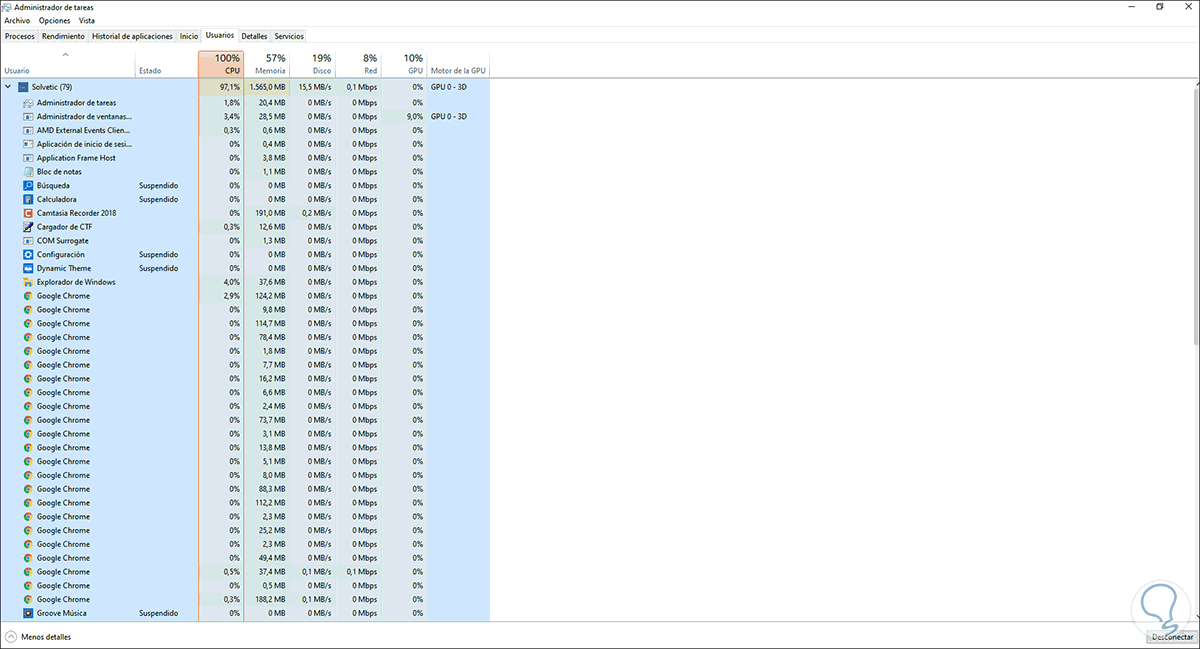Collapse the Solvetic (79) user group
The width and height of the screenshot is (1200, 649).
click(8, 87)
